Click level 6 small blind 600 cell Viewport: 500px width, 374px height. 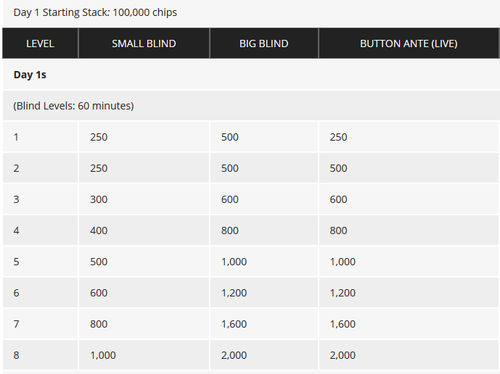pos(144,293)
